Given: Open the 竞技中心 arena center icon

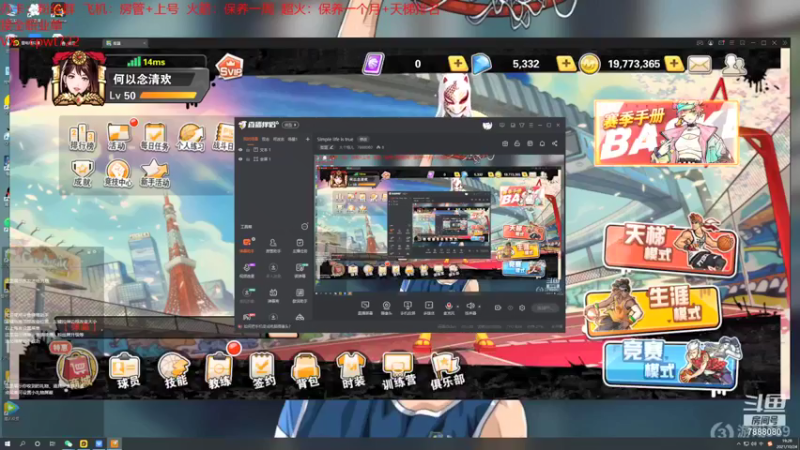Looking at the screenshot, I should [118, 173].
